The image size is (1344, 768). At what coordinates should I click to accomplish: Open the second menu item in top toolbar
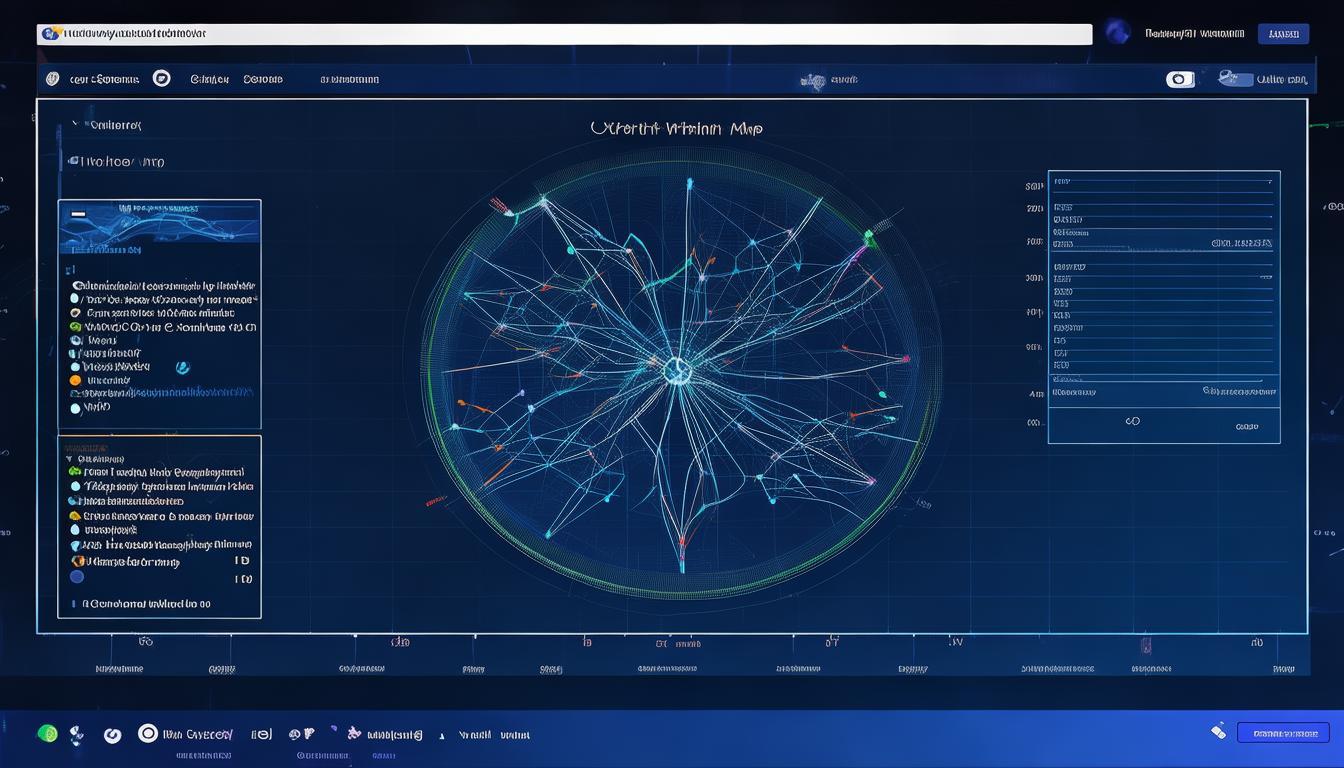[x=210, y=79]
